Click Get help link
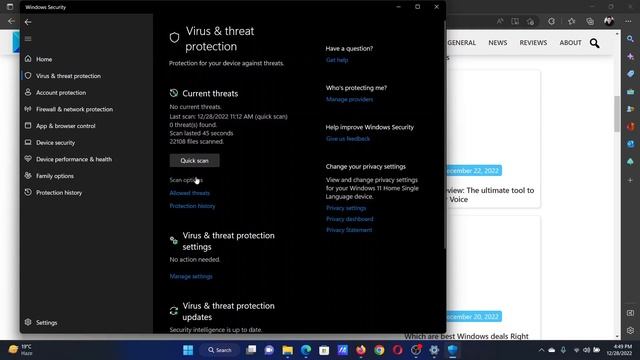Viewport: 640px width, 360px height. (337, 60)
